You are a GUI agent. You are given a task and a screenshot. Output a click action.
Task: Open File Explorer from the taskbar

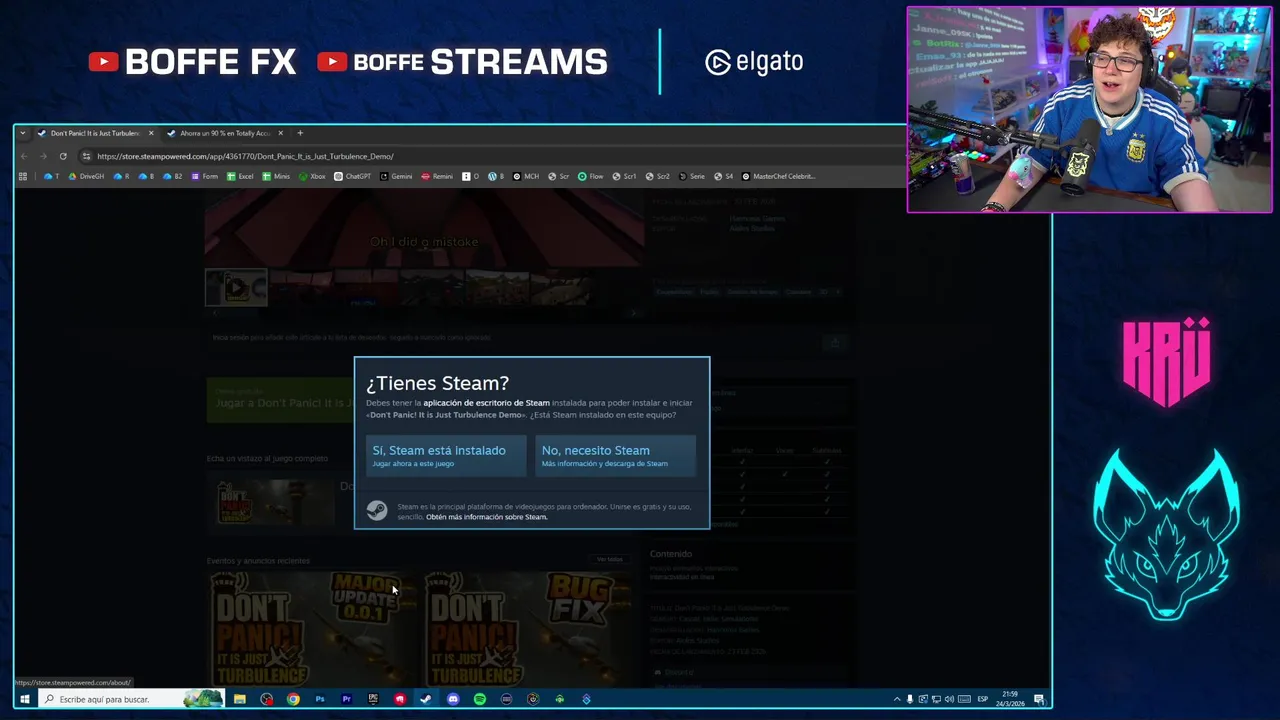point(240,699)
